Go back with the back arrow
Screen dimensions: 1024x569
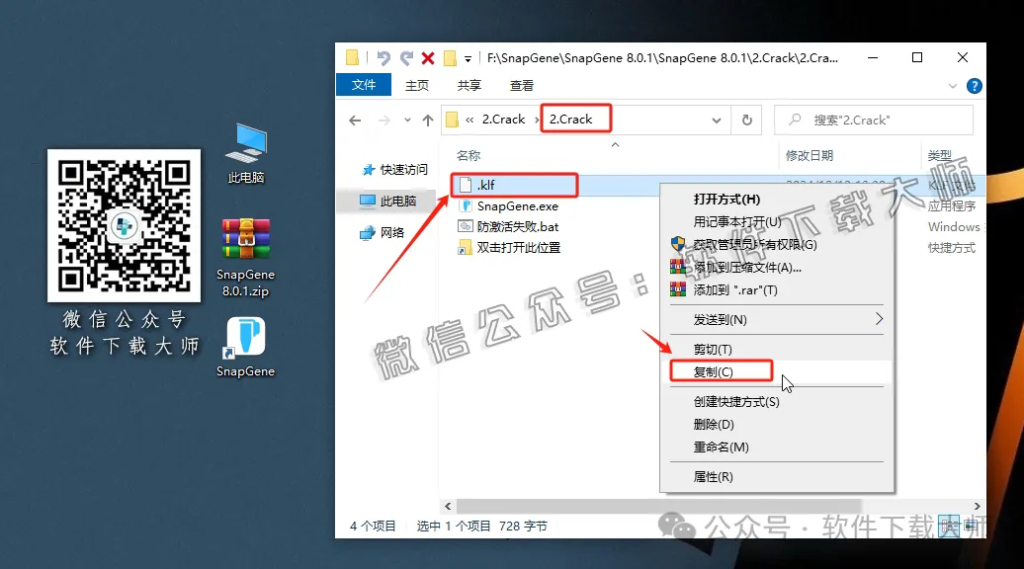click(x=355, y=120)
